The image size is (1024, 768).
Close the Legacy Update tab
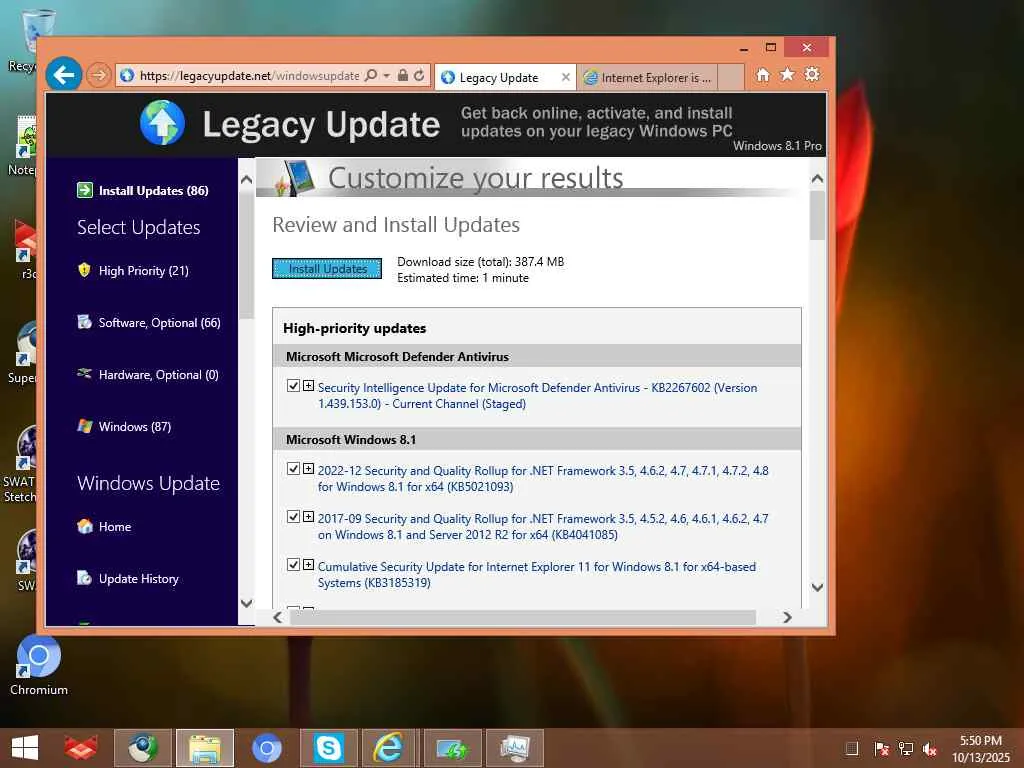[x=566, y=78]
